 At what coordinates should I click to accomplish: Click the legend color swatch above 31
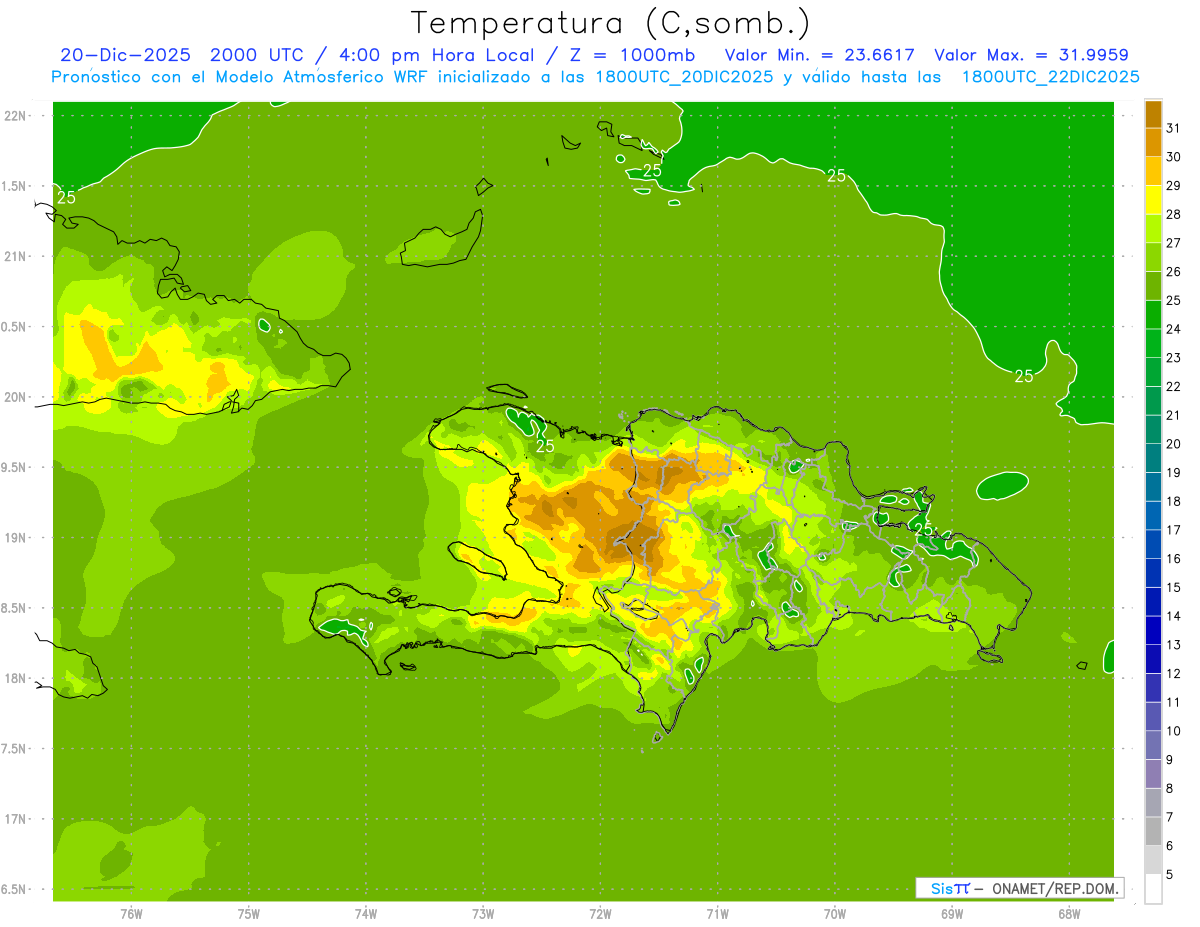click(1153, 114)
